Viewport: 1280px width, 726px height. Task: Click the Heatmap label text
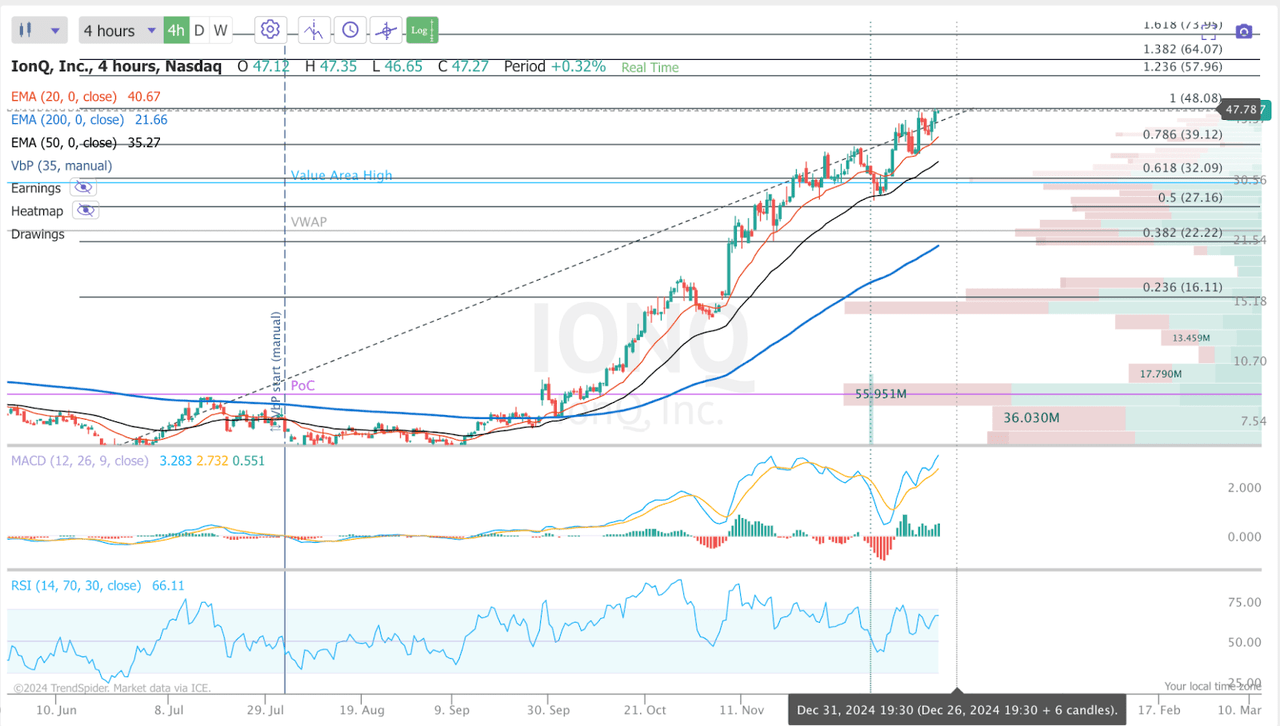[x=37, y=211]
